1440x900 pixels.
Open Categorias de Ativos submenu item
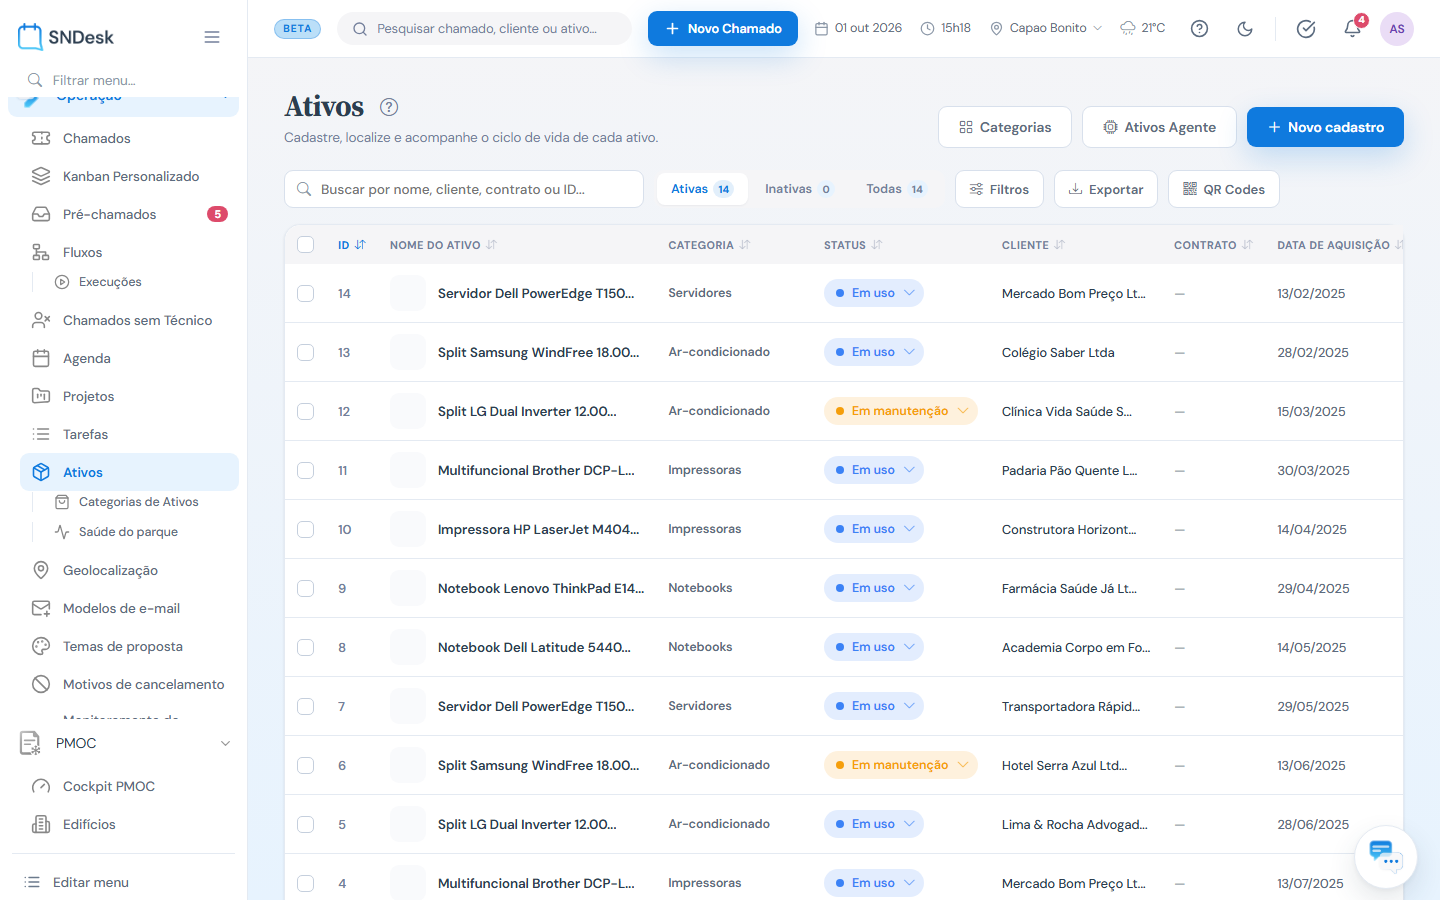138,502
